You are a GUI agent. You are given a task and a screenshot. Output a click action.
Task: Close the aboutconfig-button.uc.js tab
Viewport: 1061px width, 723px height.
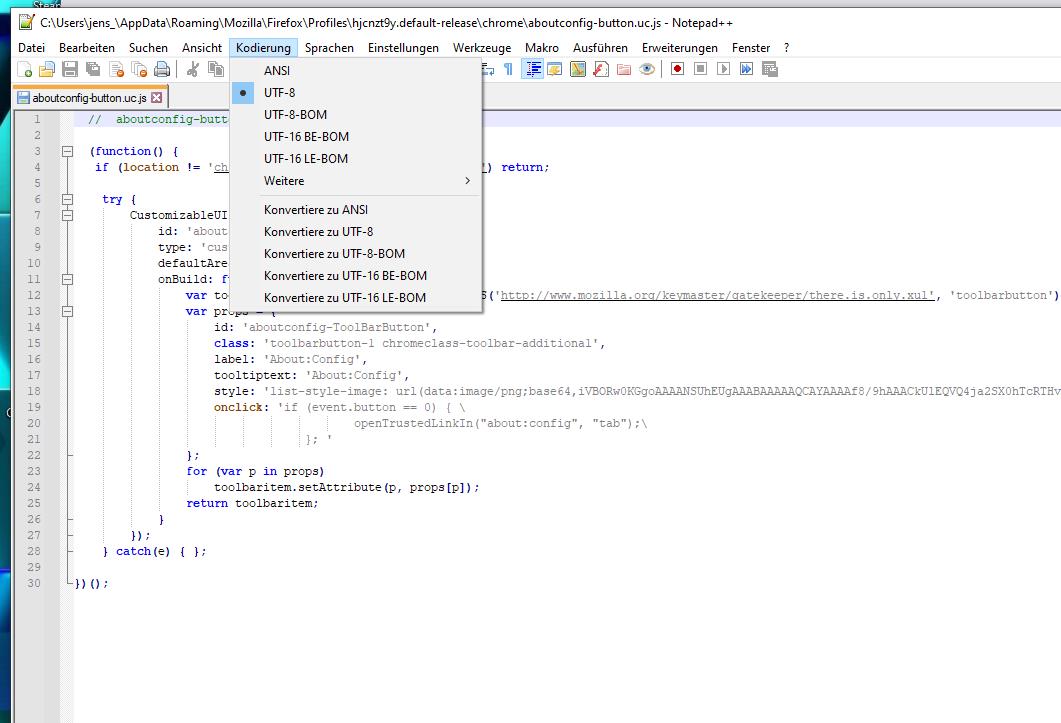(x=156, y=98)
